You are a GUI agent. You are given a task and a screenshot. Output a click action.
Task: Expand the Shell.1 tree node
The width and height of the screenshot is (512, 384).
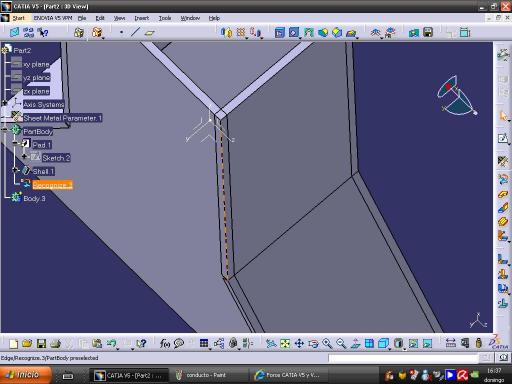coord(15,170)
